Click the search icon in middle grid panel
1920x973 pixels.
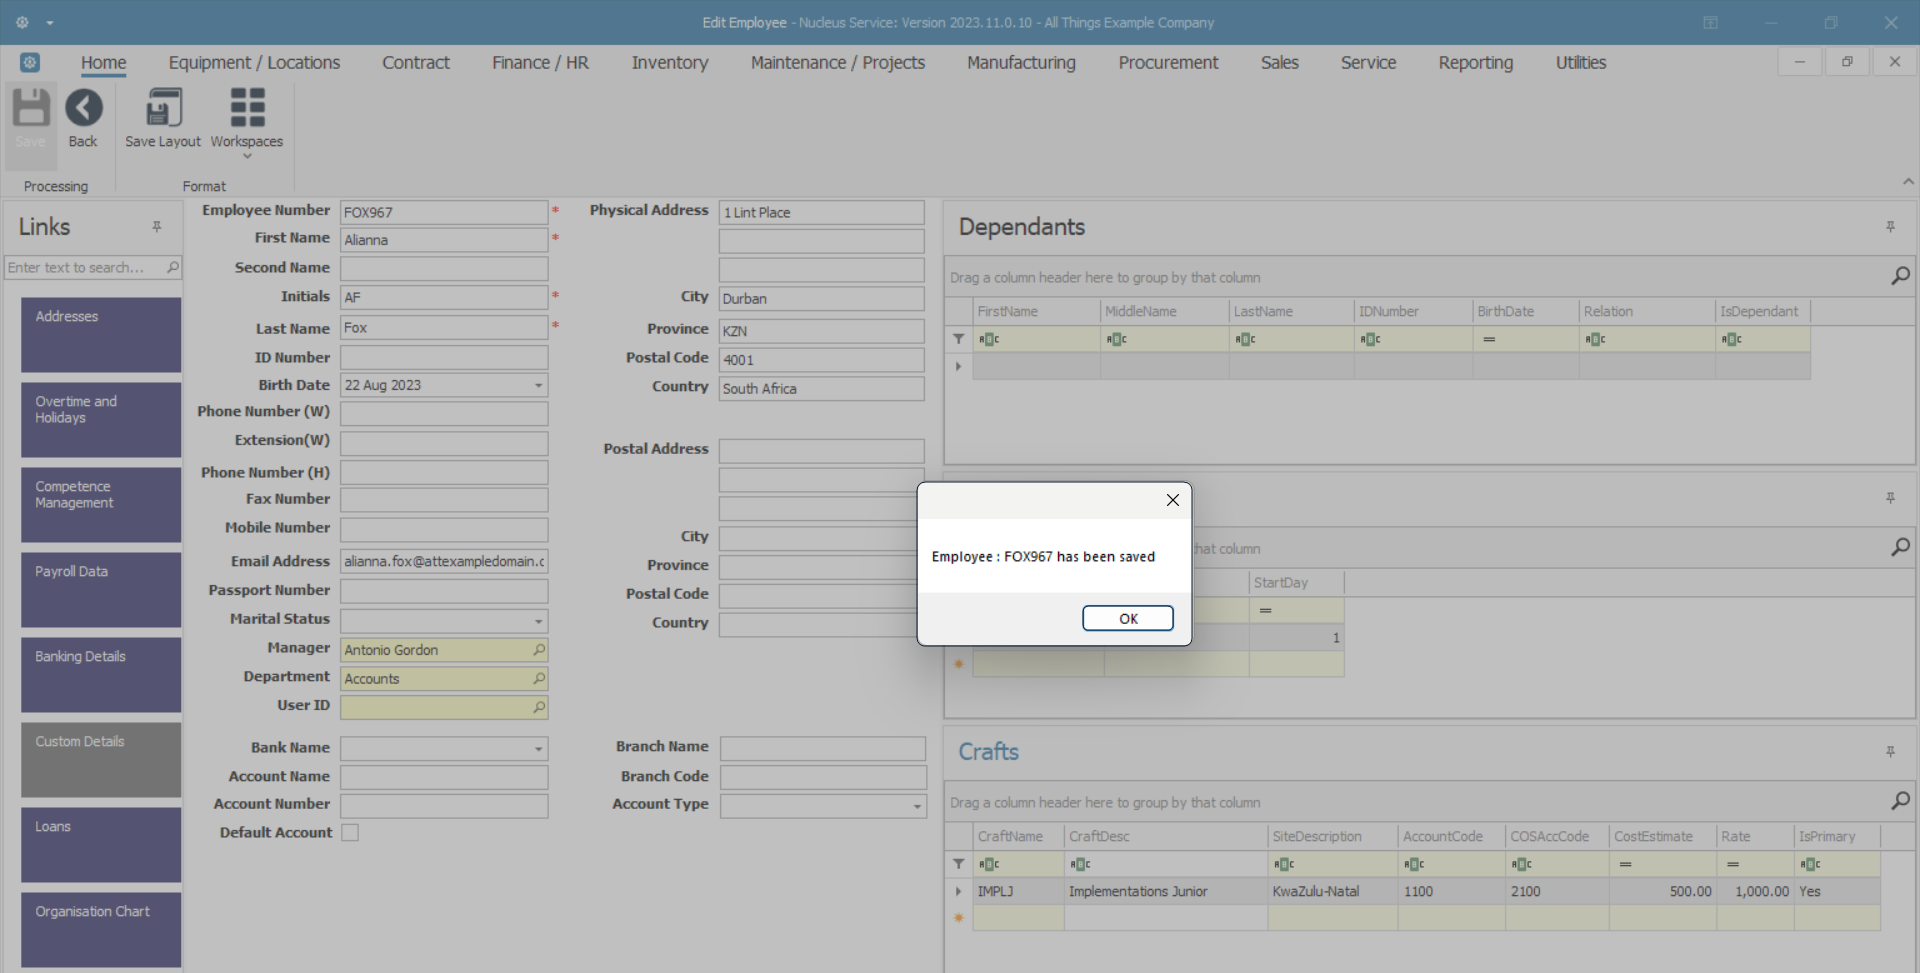click(1900, 547)
